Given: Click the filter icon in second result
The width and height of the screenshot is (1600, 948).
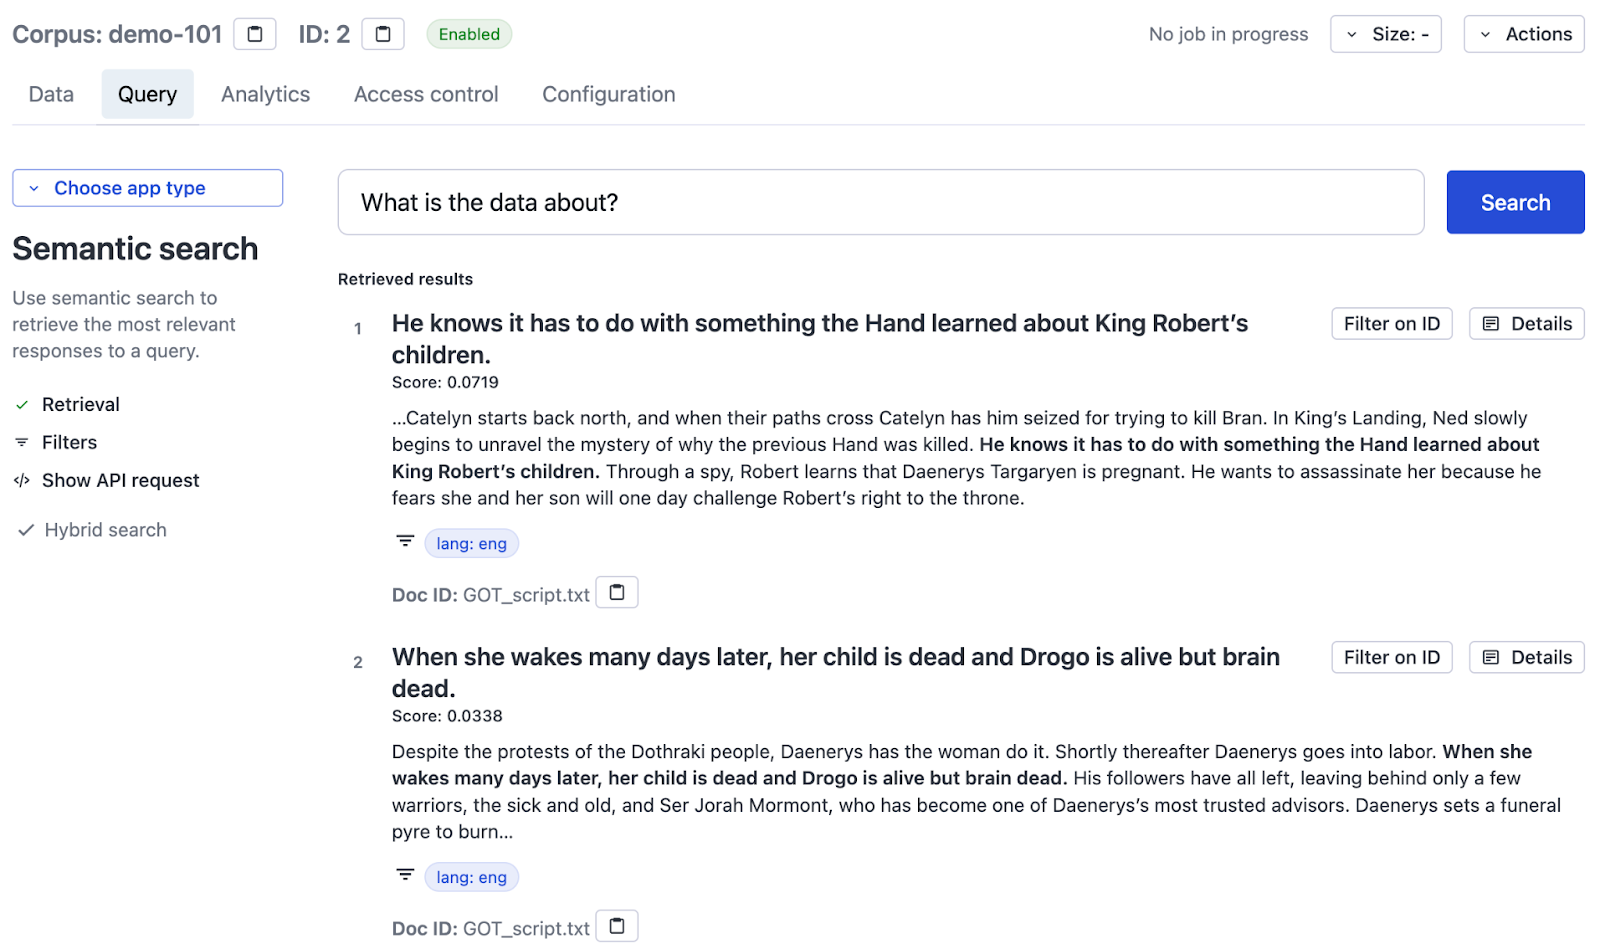Looking at the screenshot, I should (405, 875).
